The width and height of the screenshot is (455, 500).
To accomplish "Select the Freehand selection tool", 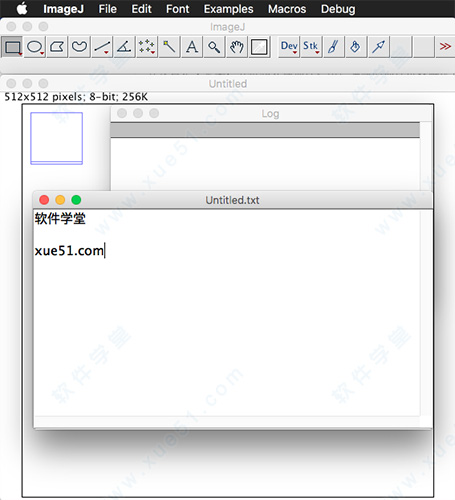I will click(79, 47).
